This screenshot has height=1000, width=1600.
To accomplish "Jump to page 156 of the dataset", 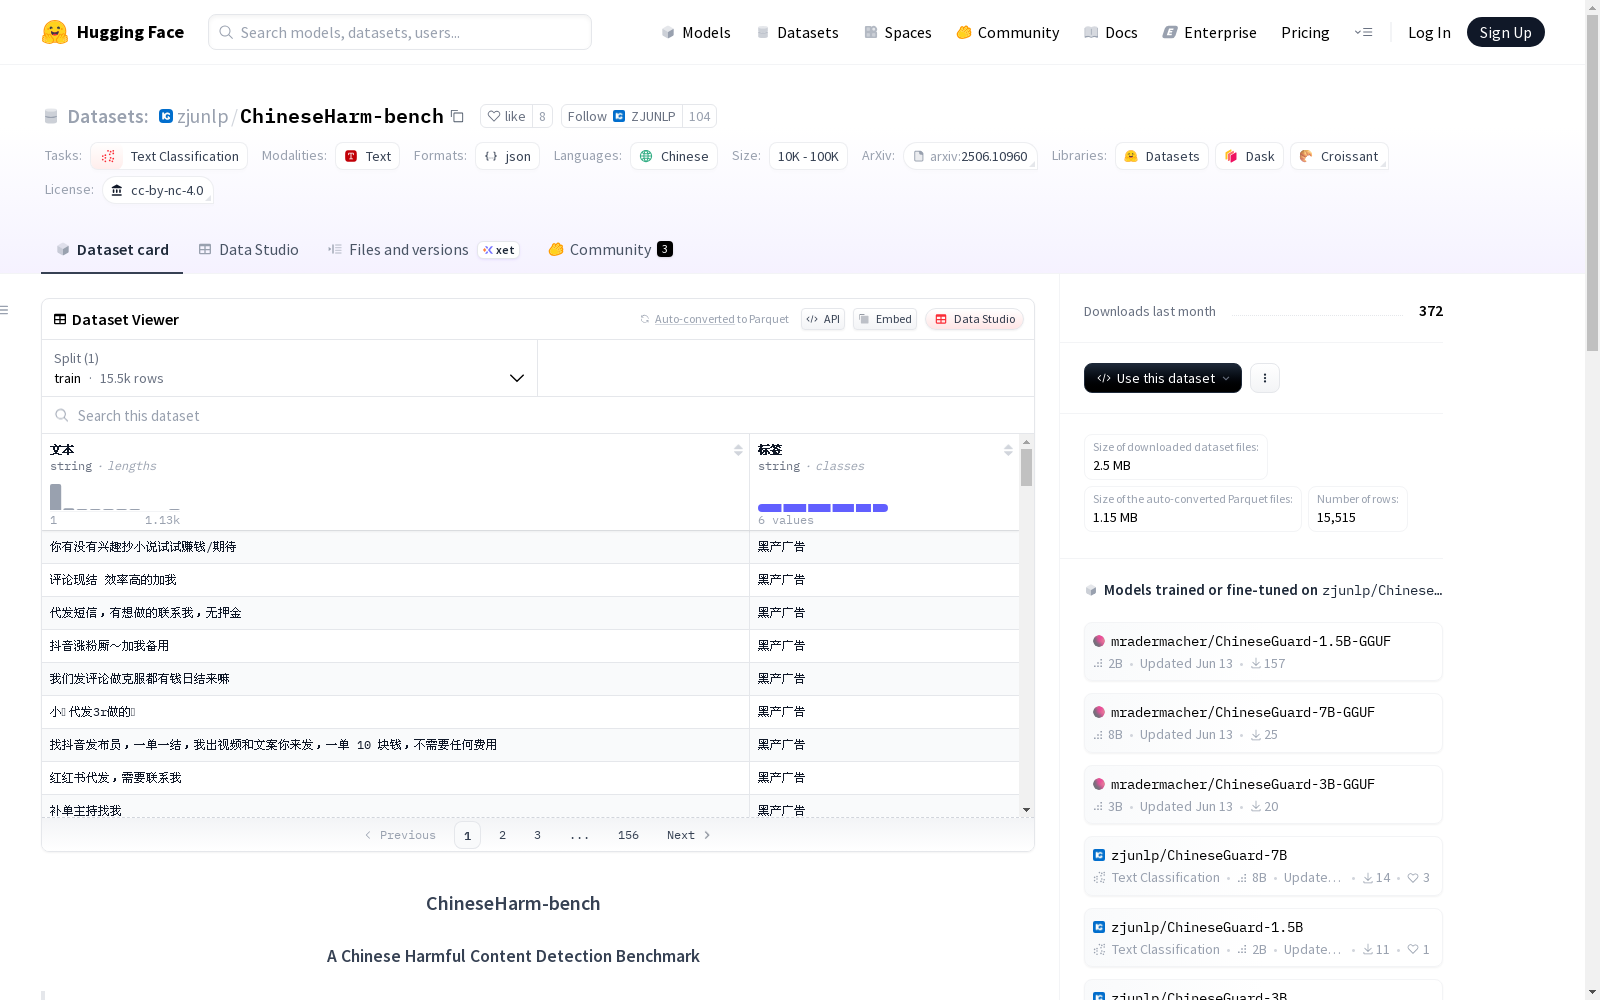I will pyautogui.click(x=628, y=835).
